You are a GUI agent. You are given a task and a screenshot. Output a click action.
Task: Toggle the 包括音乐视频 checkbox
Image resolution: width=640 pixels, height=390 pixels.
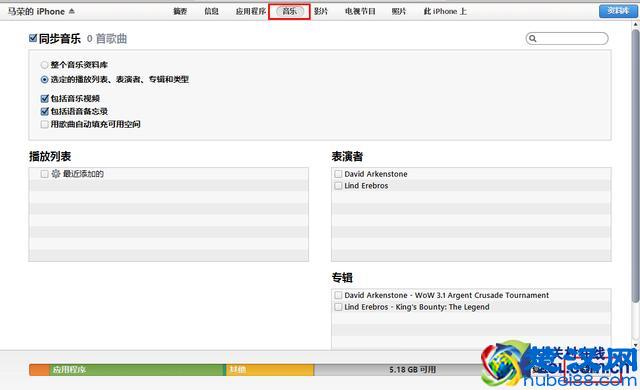coord(44,98)
